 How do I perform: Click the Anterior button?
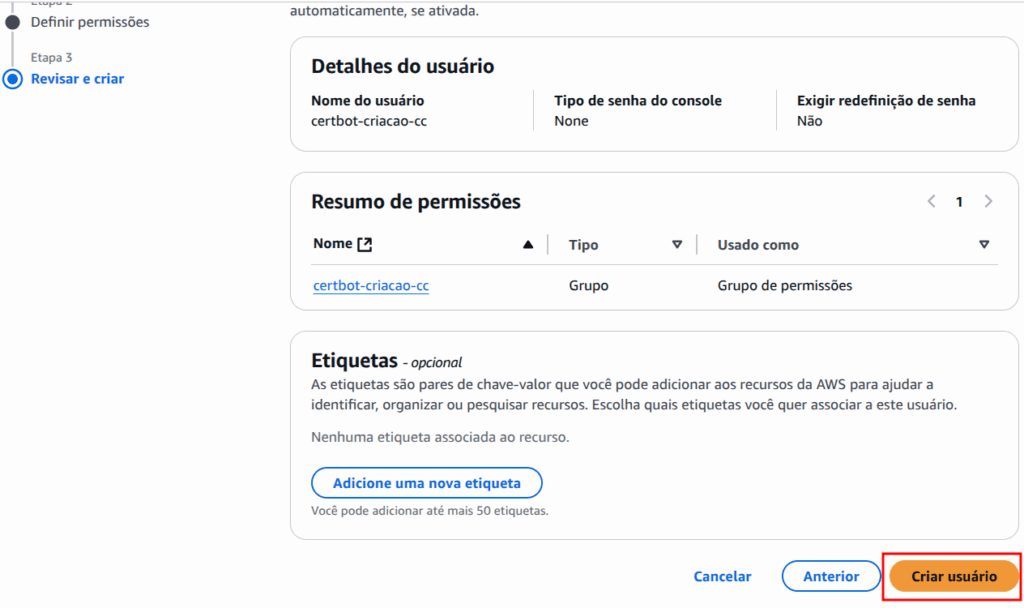(831, 576)
